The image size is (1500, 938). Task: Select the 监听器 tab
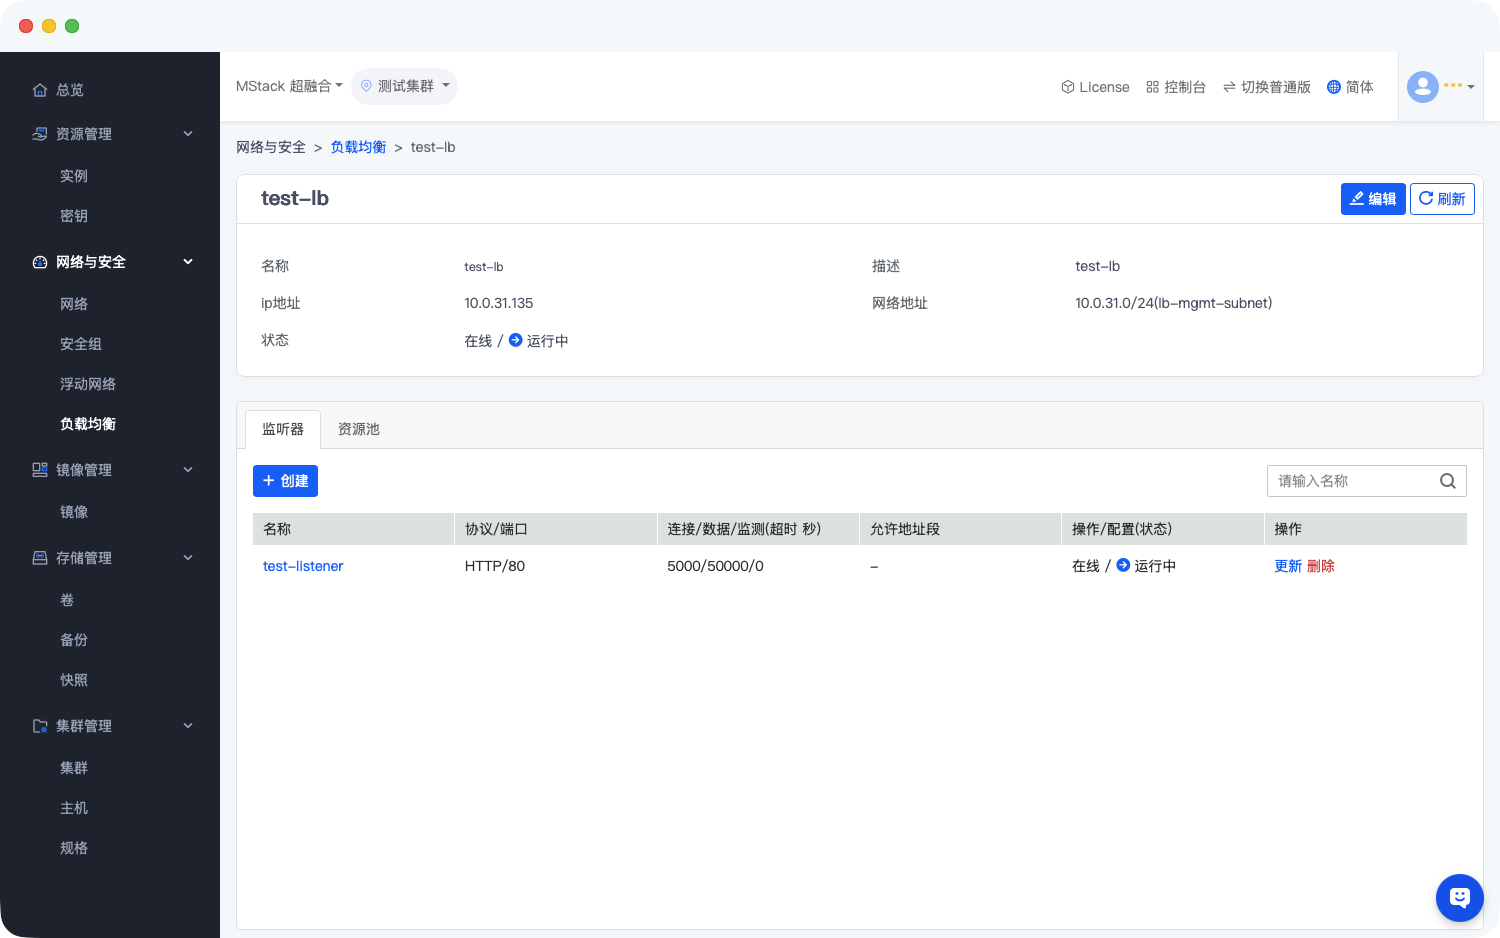tap(283, 429)
